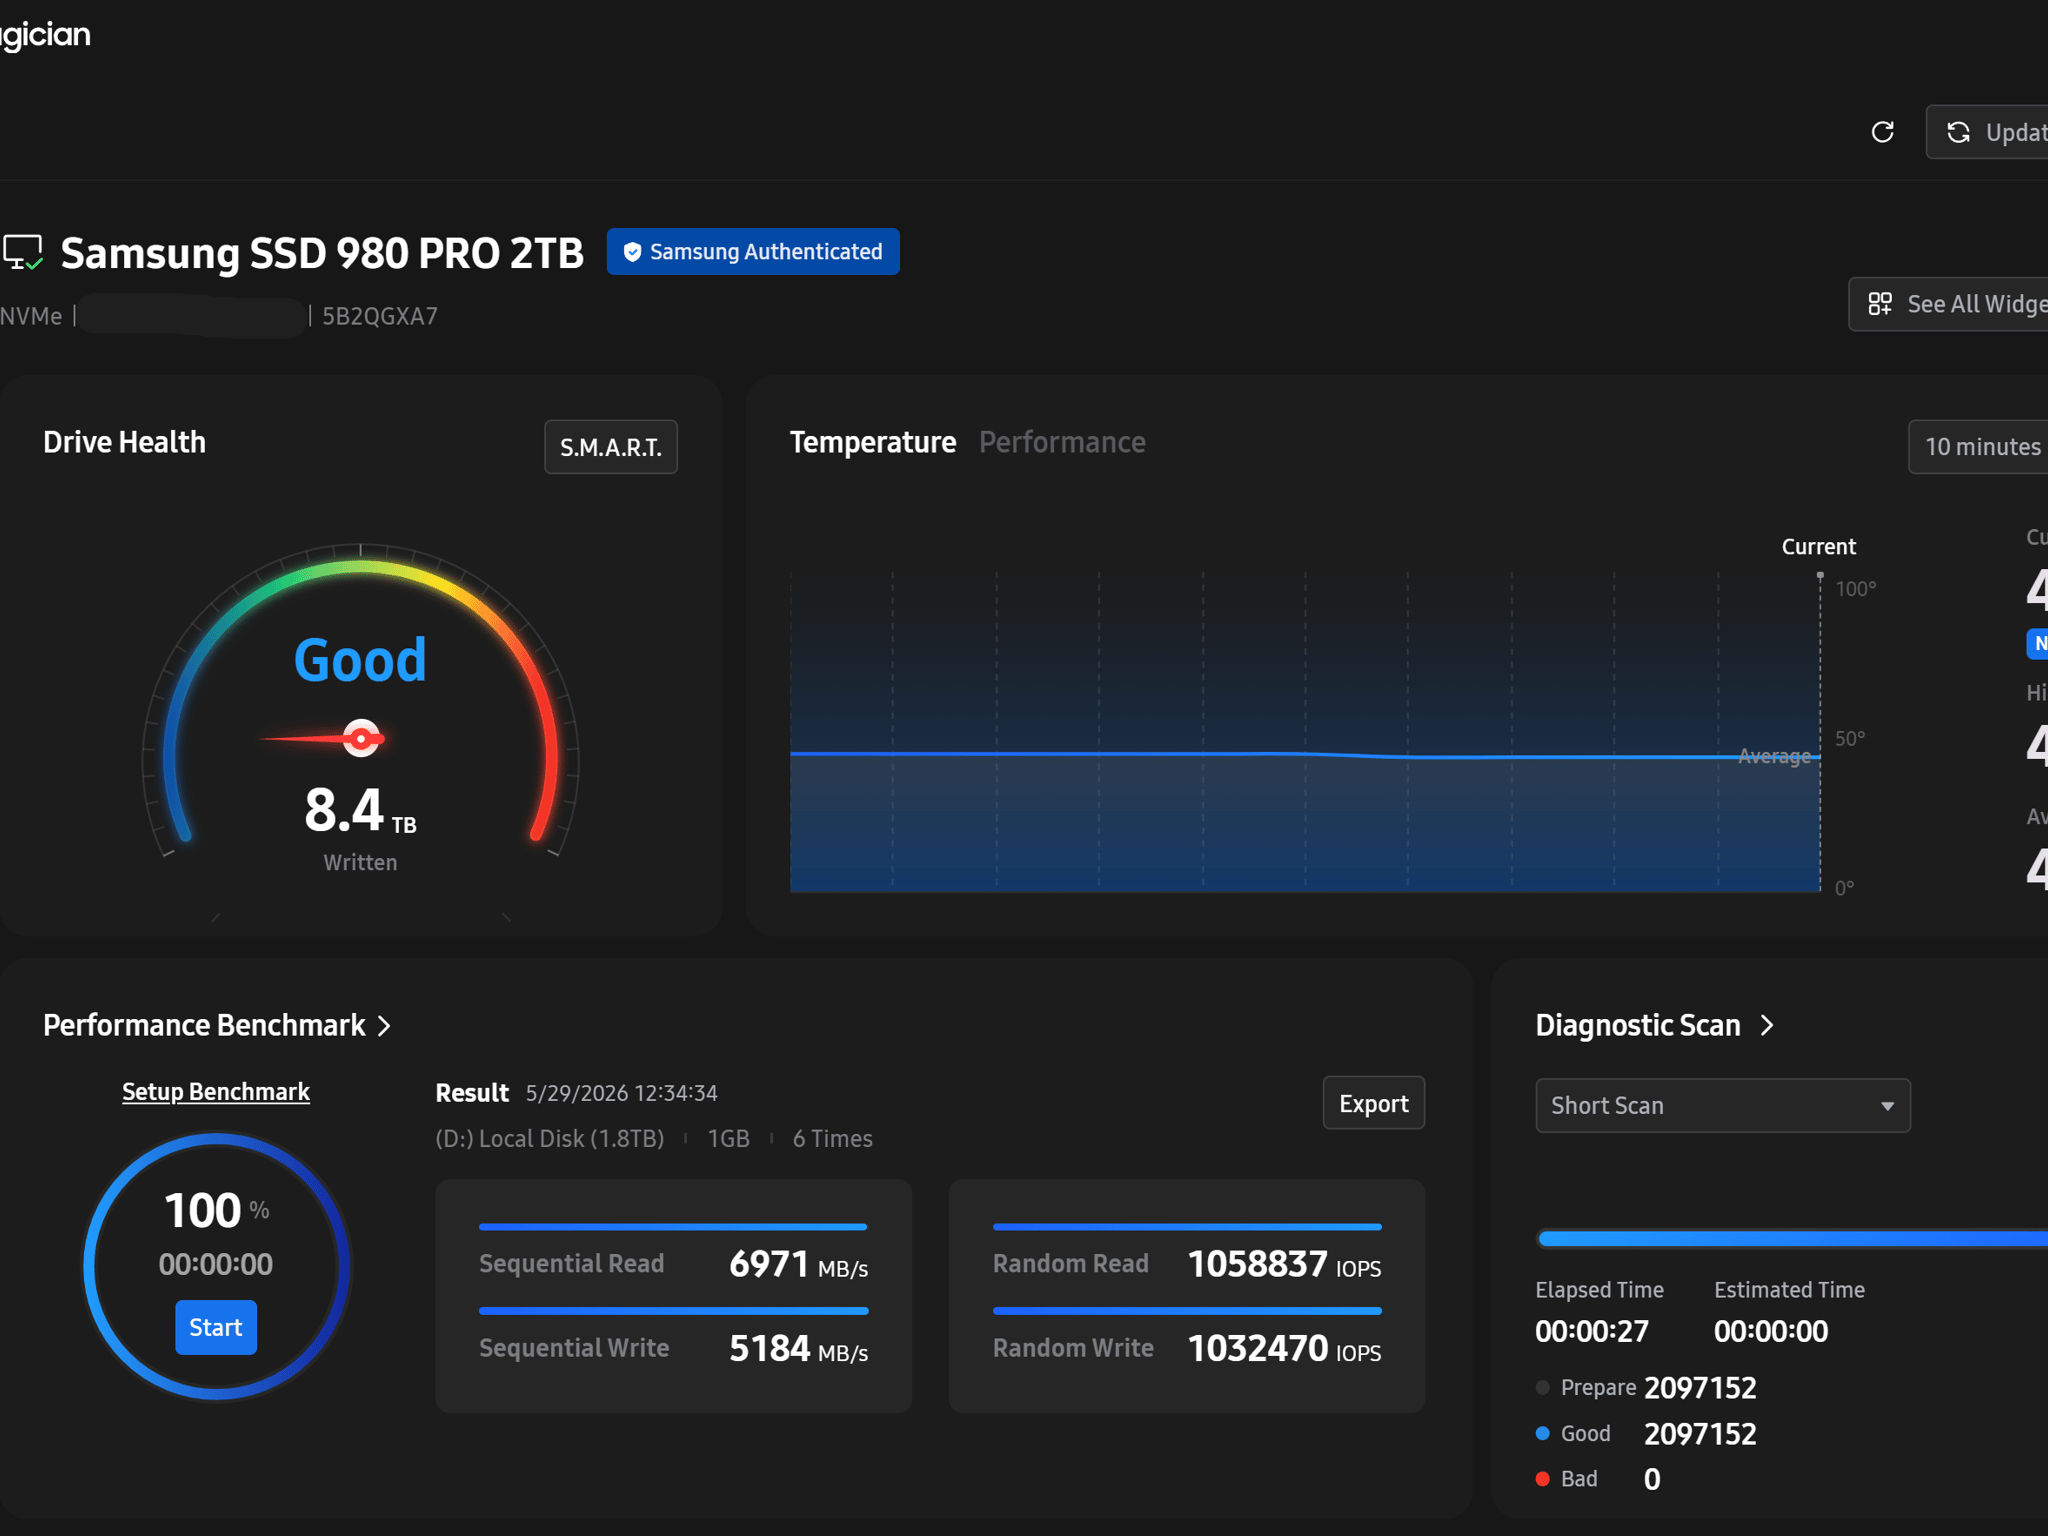Select the Temperature tab
Viewport: 2048px width, 1536px height.
873,442
